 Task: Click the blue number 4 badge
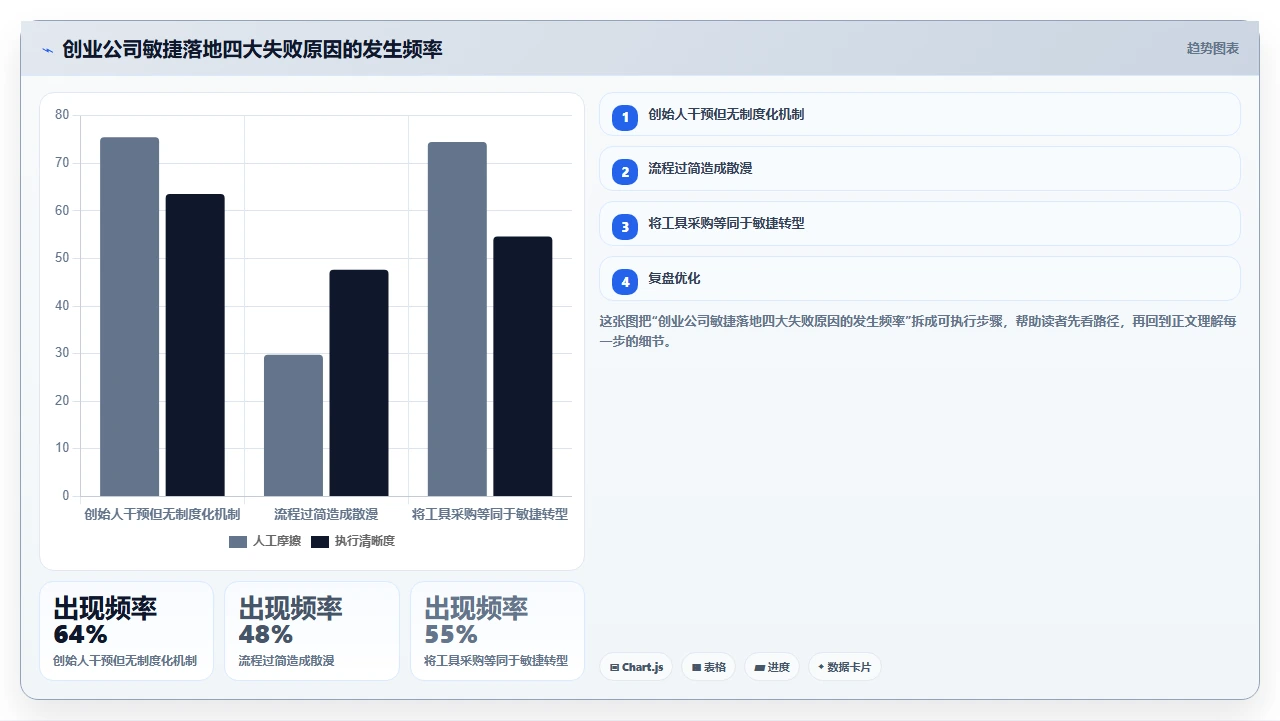625,282
